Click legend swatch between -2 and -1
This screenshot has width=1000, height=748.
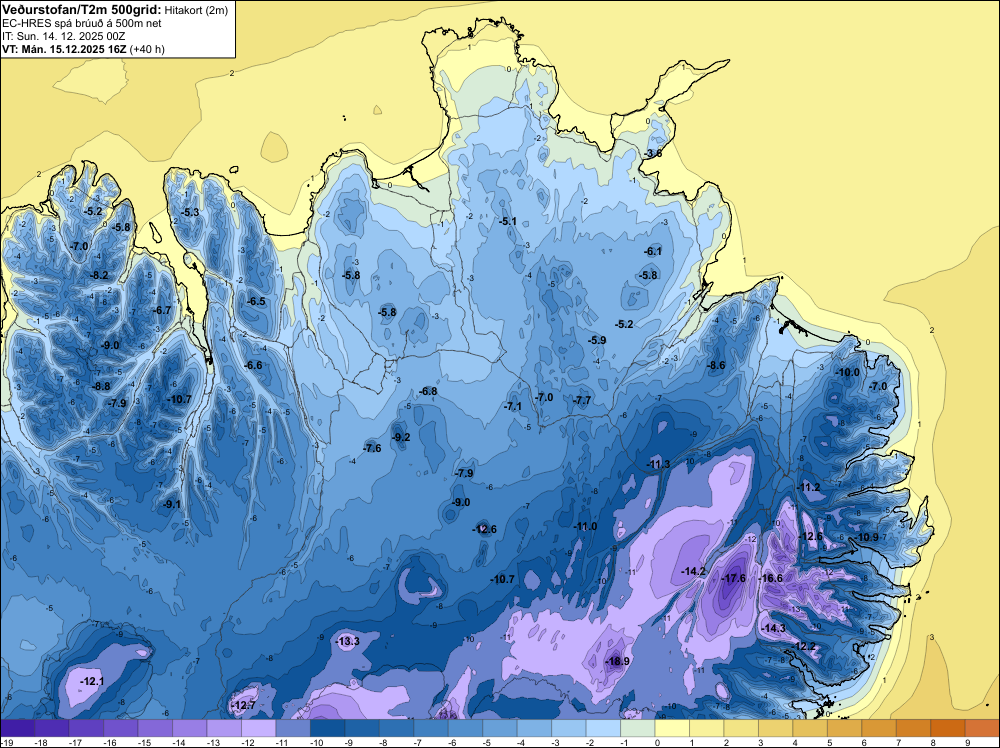[x=603, y=728]
